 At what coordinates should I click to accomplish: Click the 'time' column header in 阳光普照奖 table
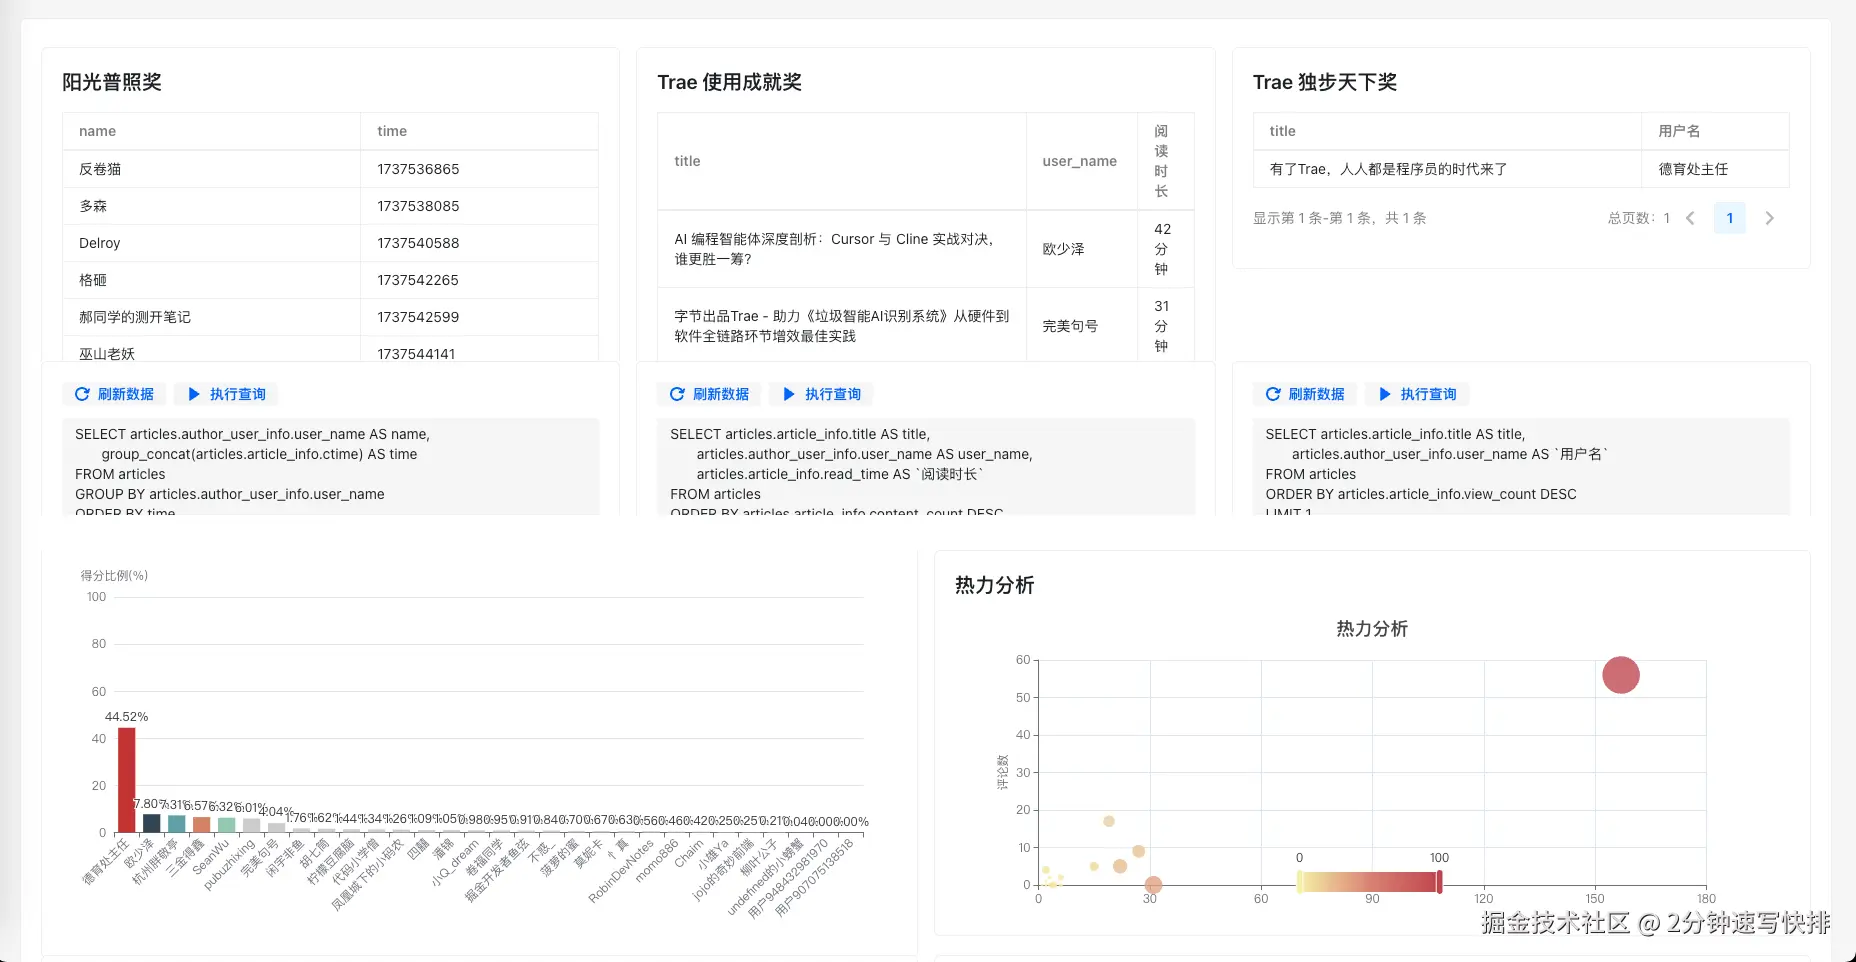[480, 131]
